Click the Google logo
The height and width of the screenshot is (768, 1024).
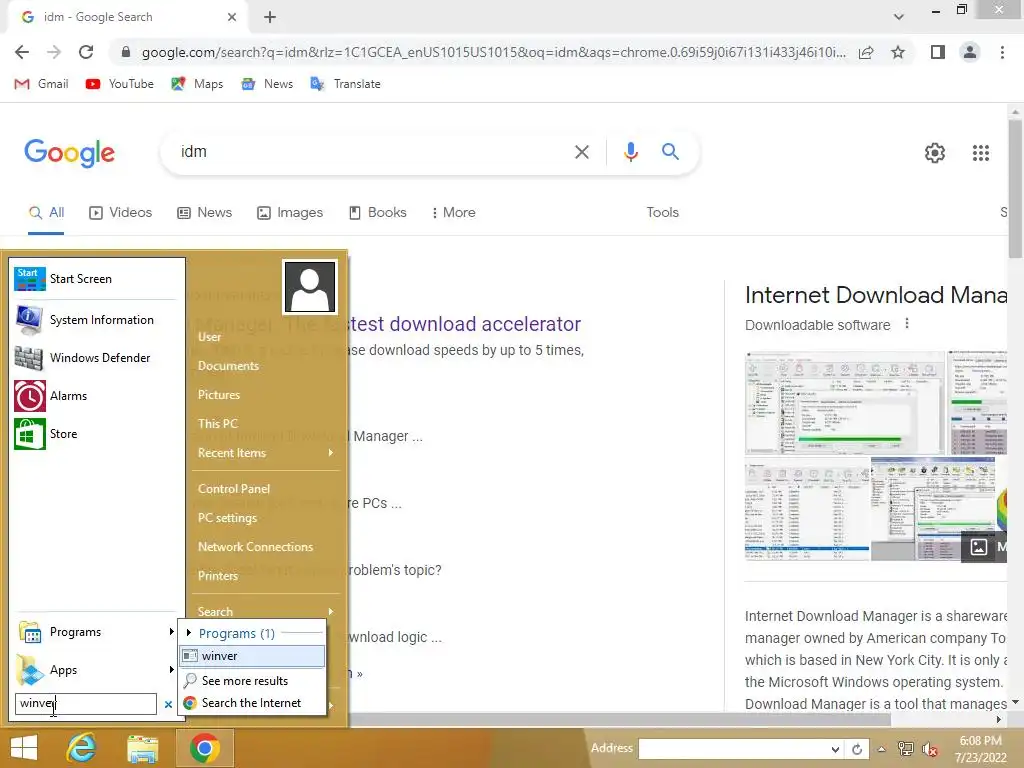69,153
